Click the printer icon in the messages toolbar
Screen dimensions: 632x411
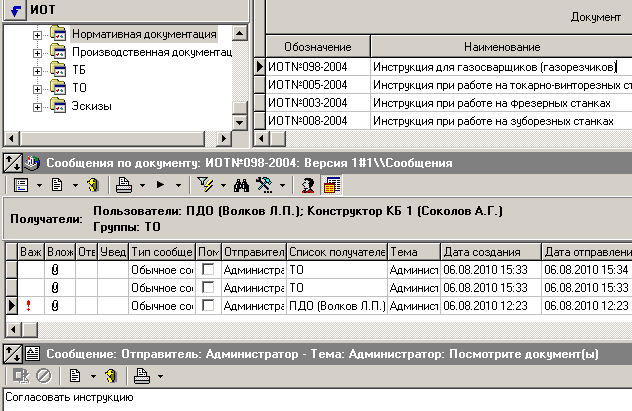(x=123, y=185)
